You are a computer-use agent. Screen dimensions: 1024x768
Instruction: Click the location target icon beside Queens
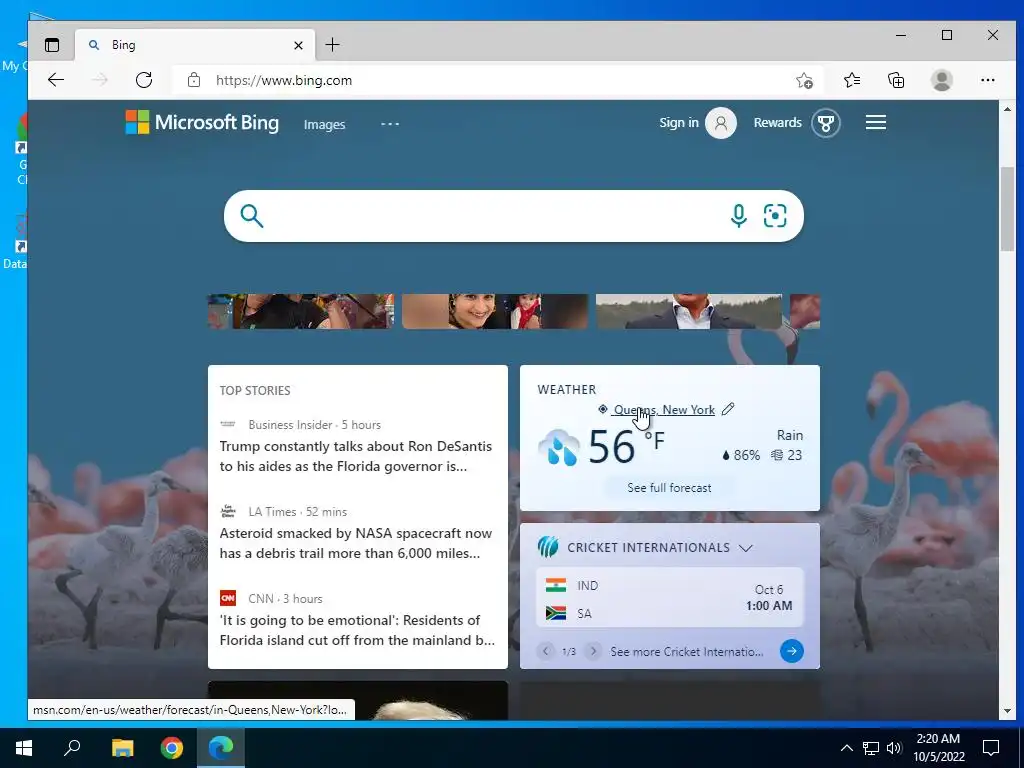(x=603, y=409)
